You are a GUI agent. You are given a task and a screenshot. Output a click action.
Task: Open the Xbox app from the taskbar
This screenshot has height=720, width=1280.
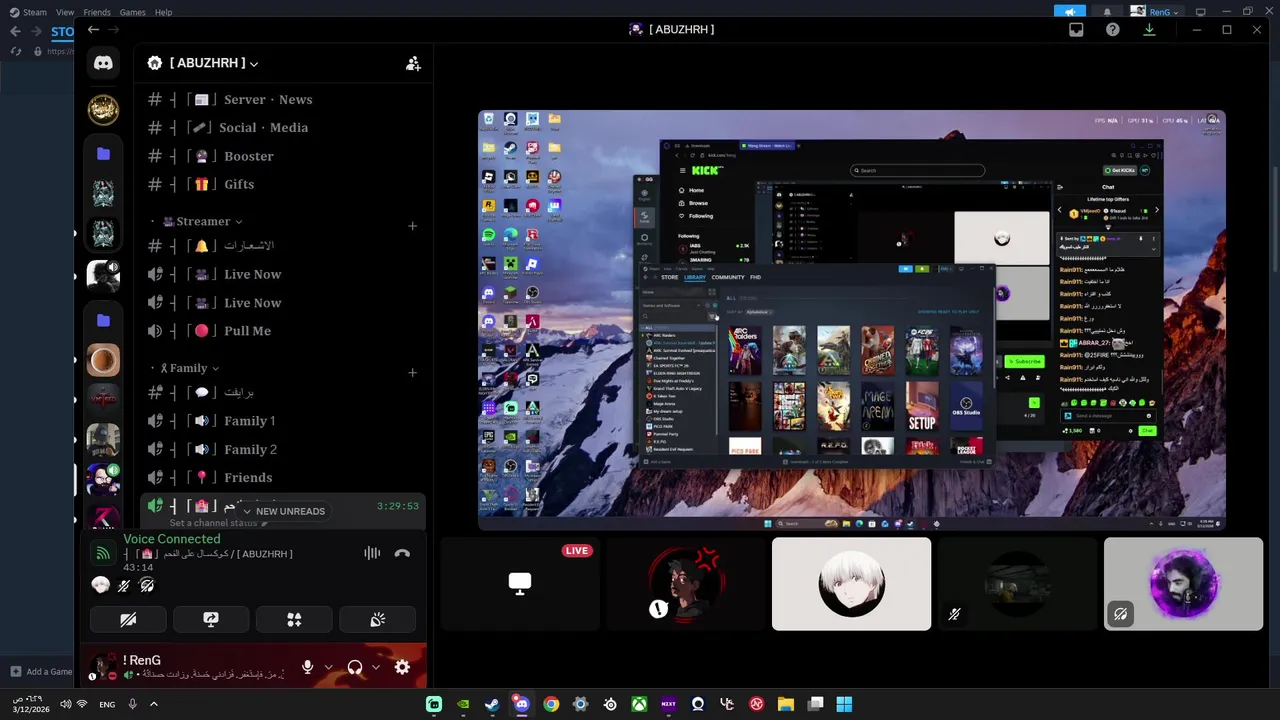coord(639,704)
